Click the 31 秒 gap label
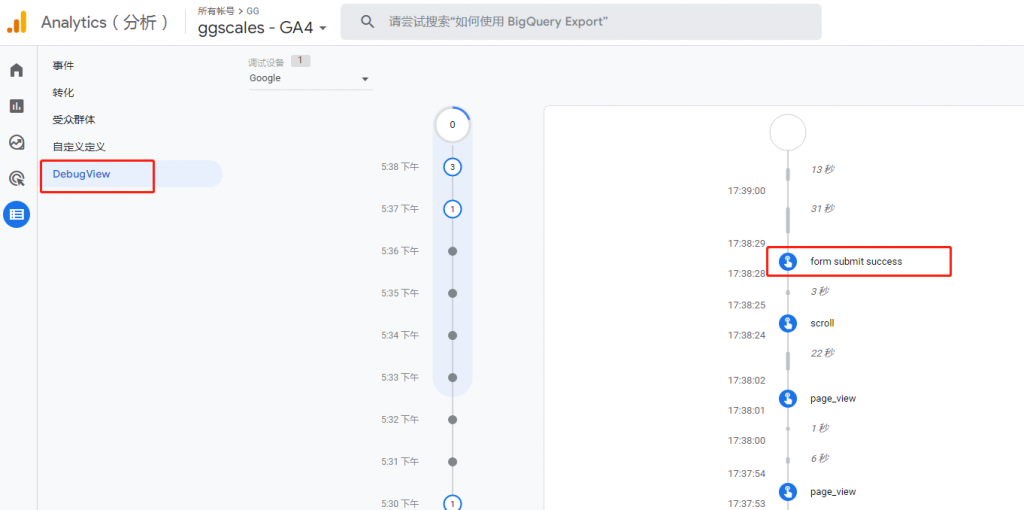 [822, 209]
